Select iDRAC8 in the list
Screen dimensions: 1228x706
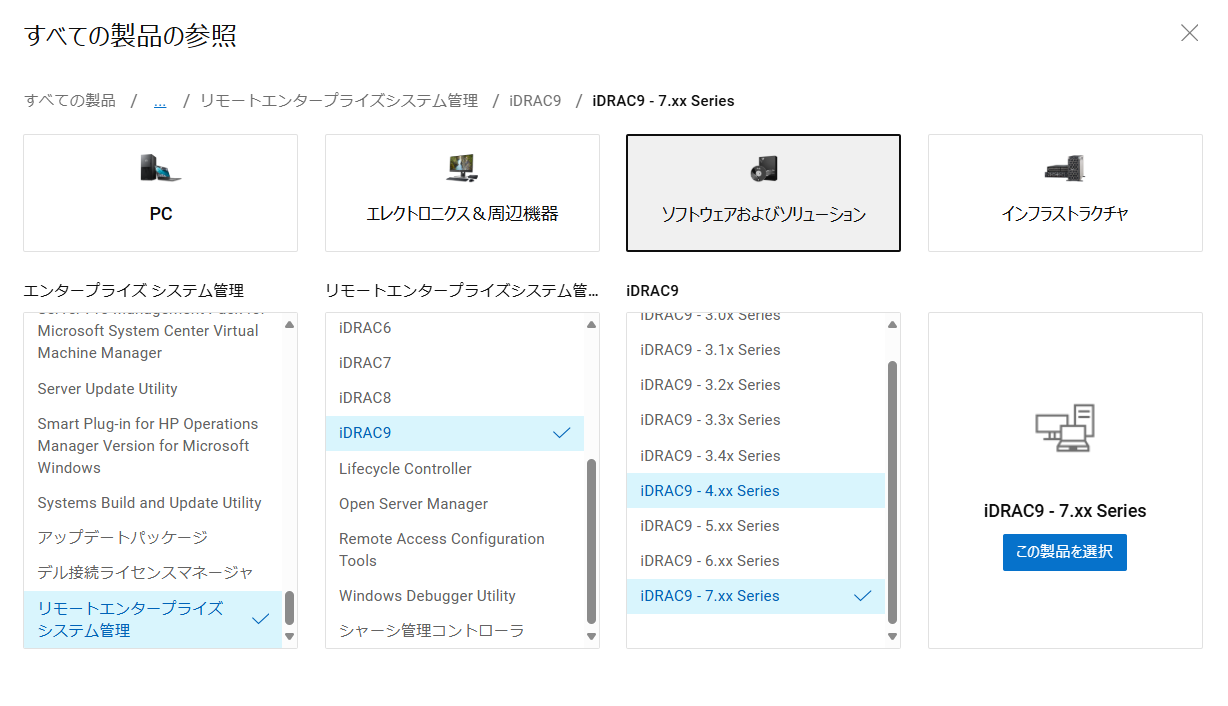(x=455, y=398)
